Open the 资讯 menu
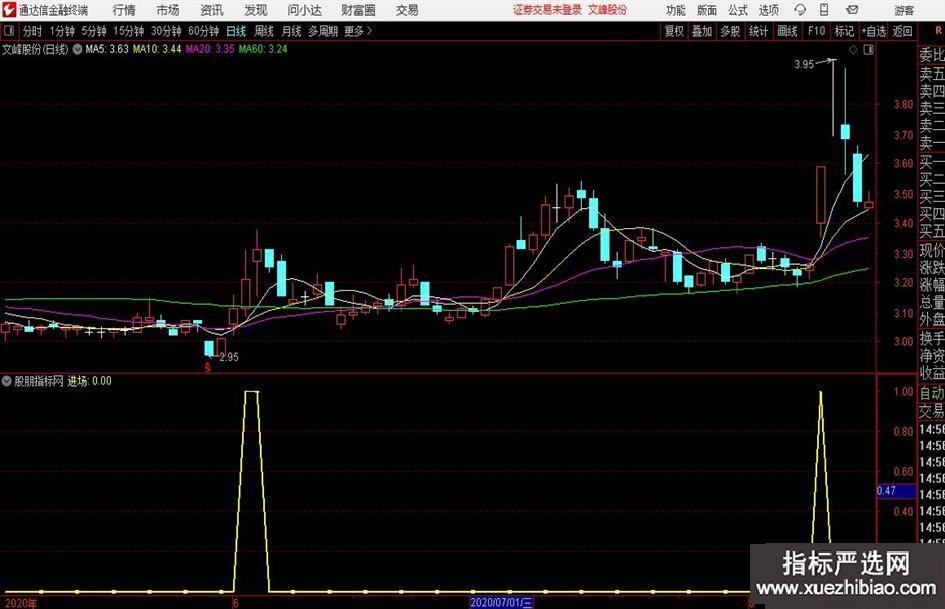The width and height of the screenshot is (945, 609). (x=211, y=10)
